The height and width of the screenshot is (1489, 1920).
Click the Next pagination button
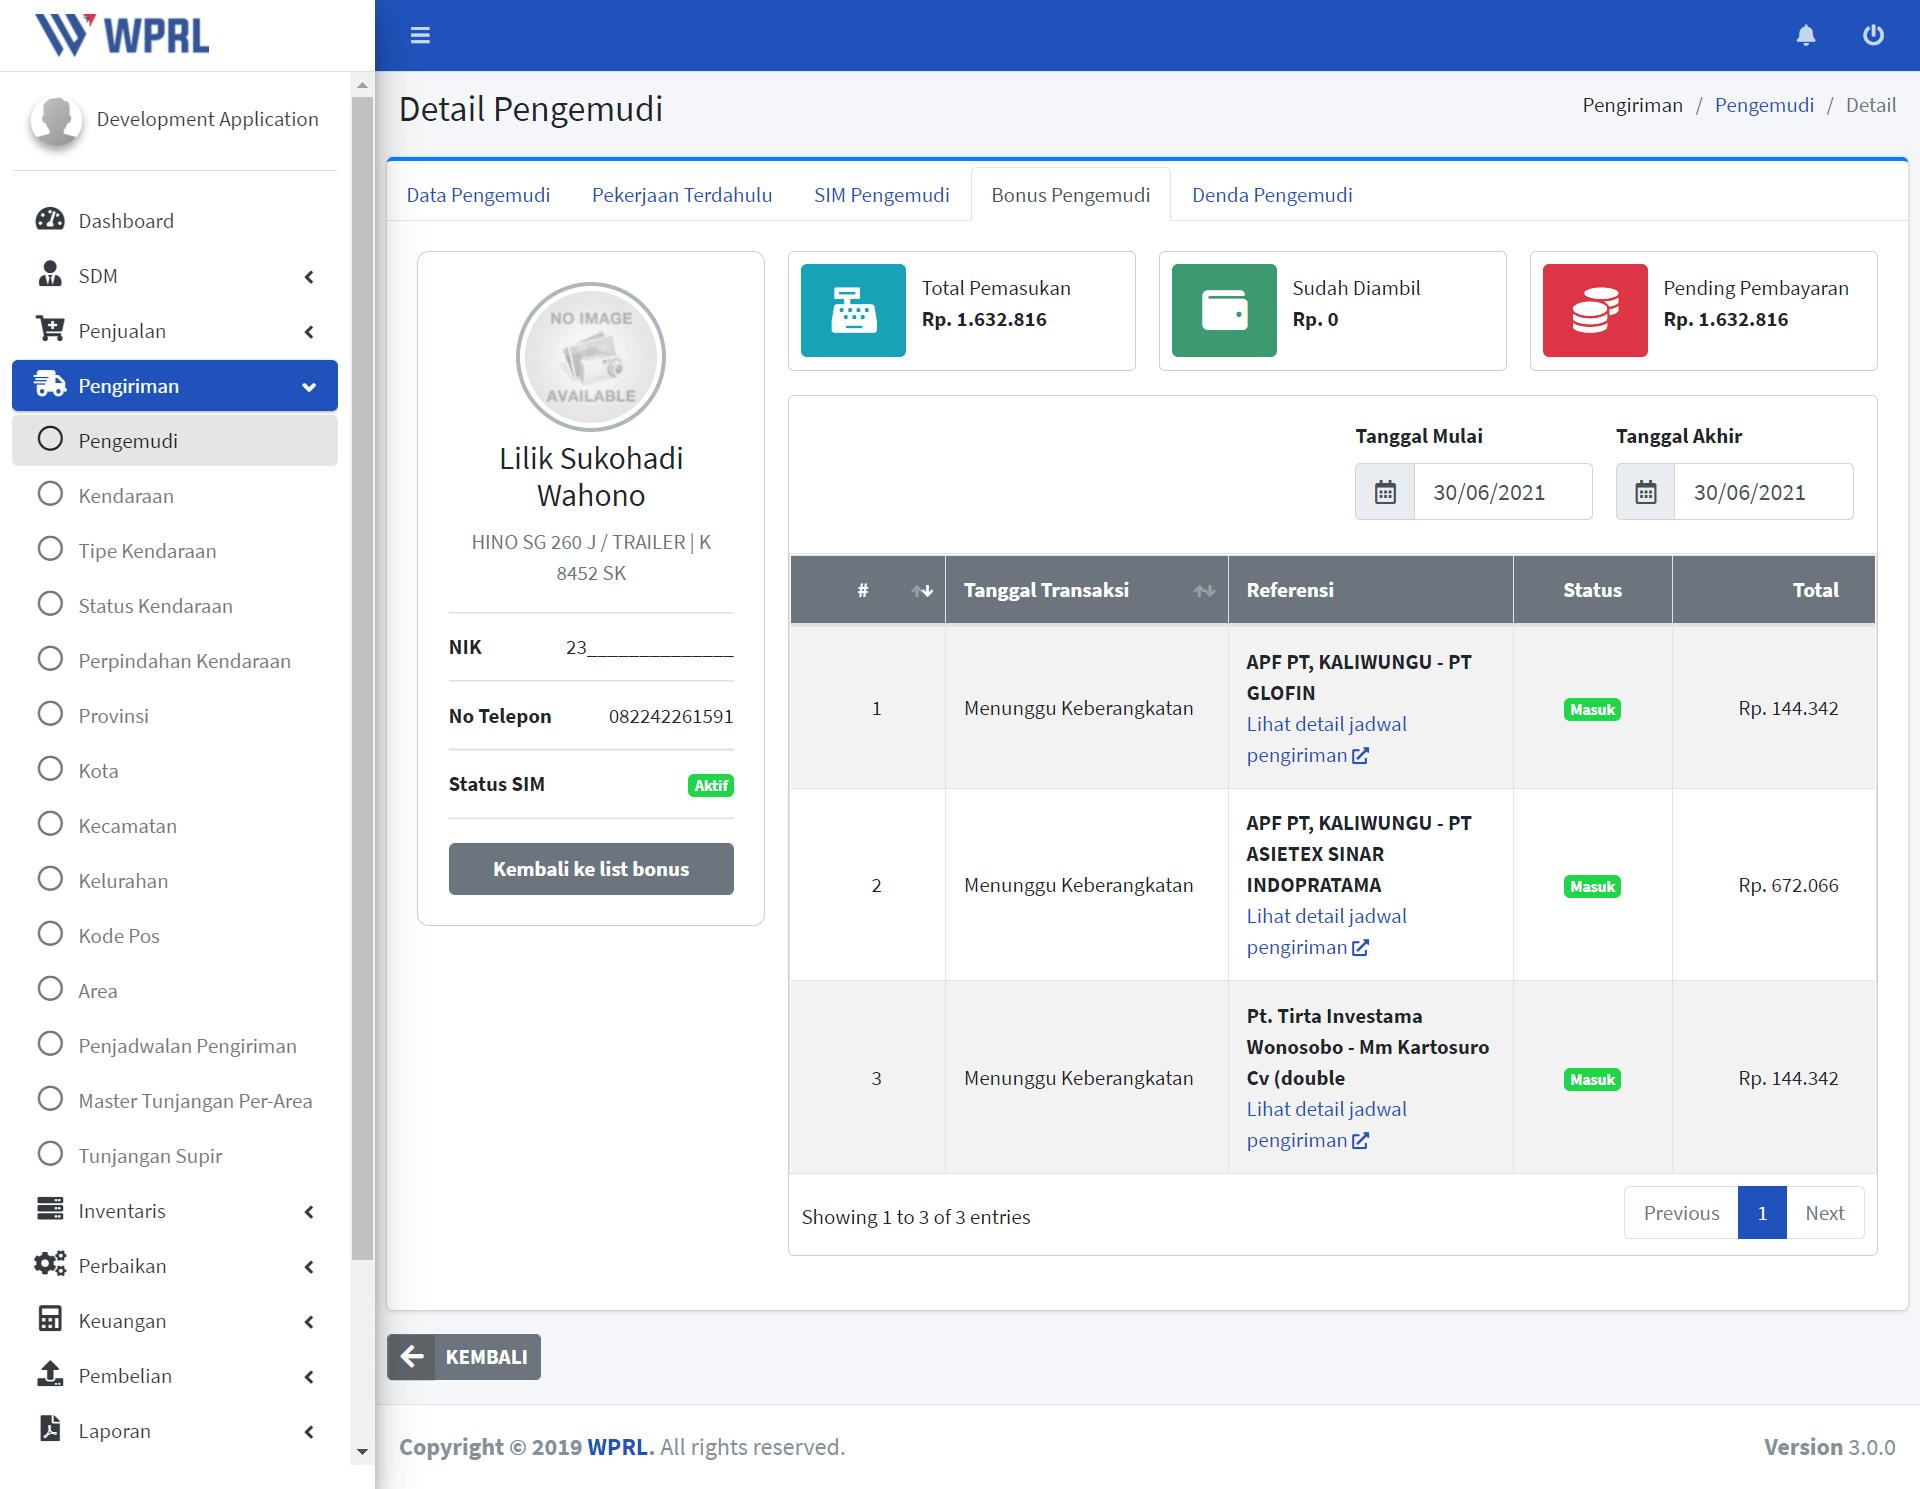click(x=1825, y=1213)
